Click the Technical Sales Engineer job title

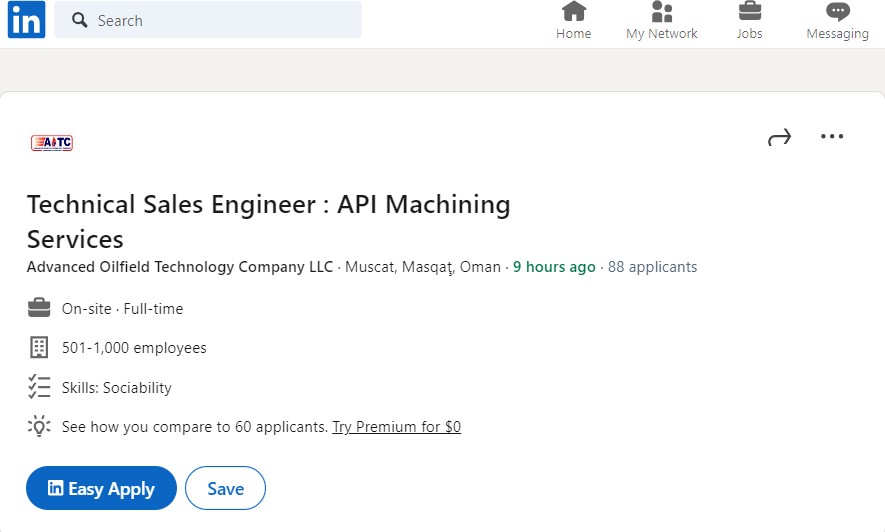[x=269, y=221]
